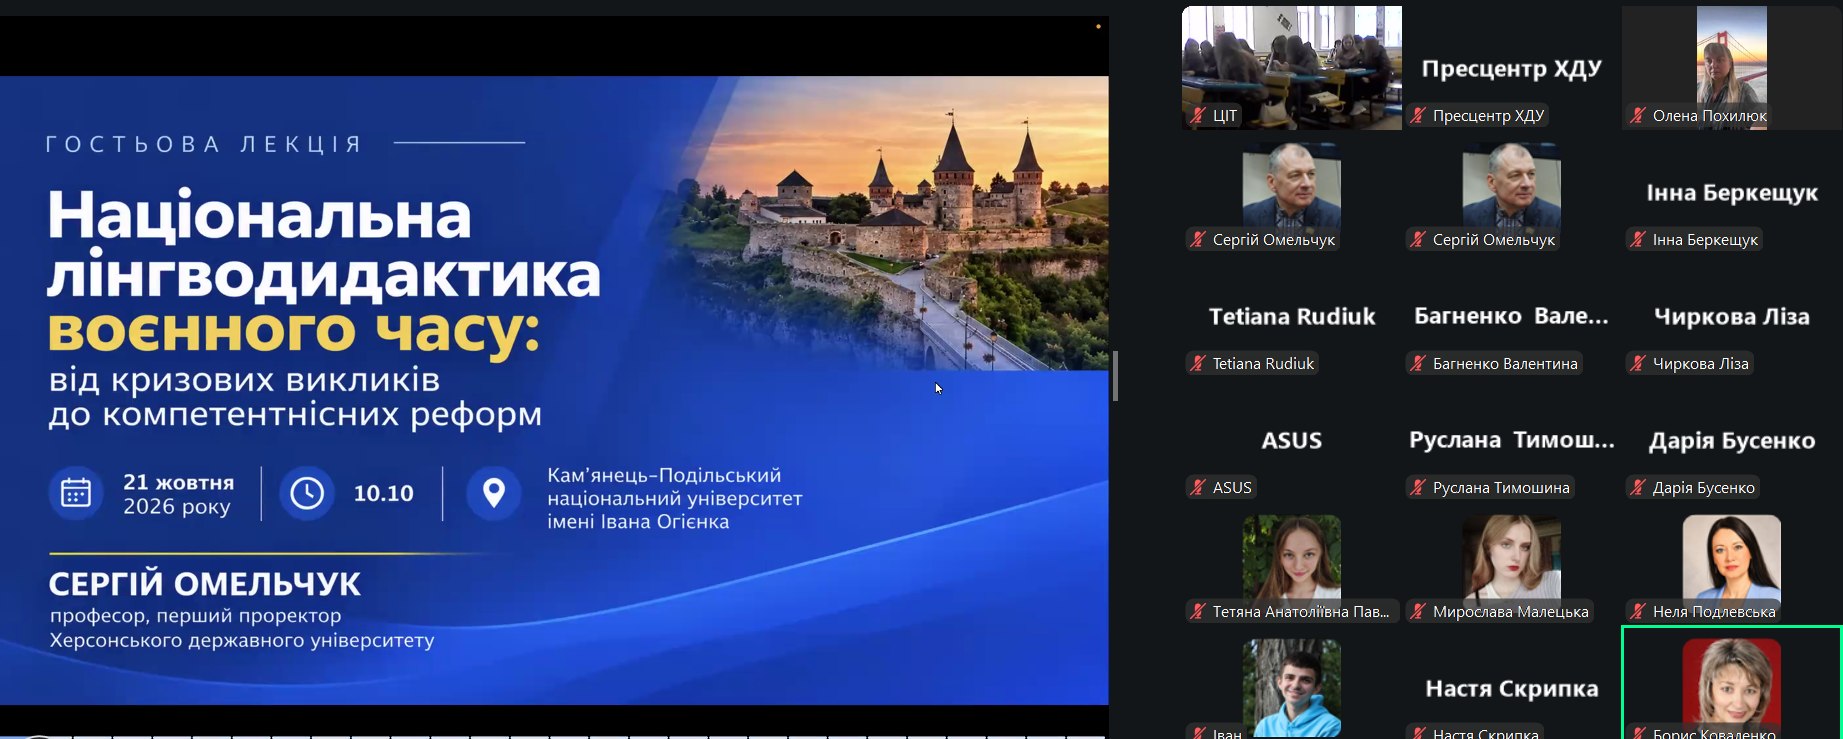Click the location pin icon on the slide
Screen dimensions: 1843x739
tap(494, 493)
